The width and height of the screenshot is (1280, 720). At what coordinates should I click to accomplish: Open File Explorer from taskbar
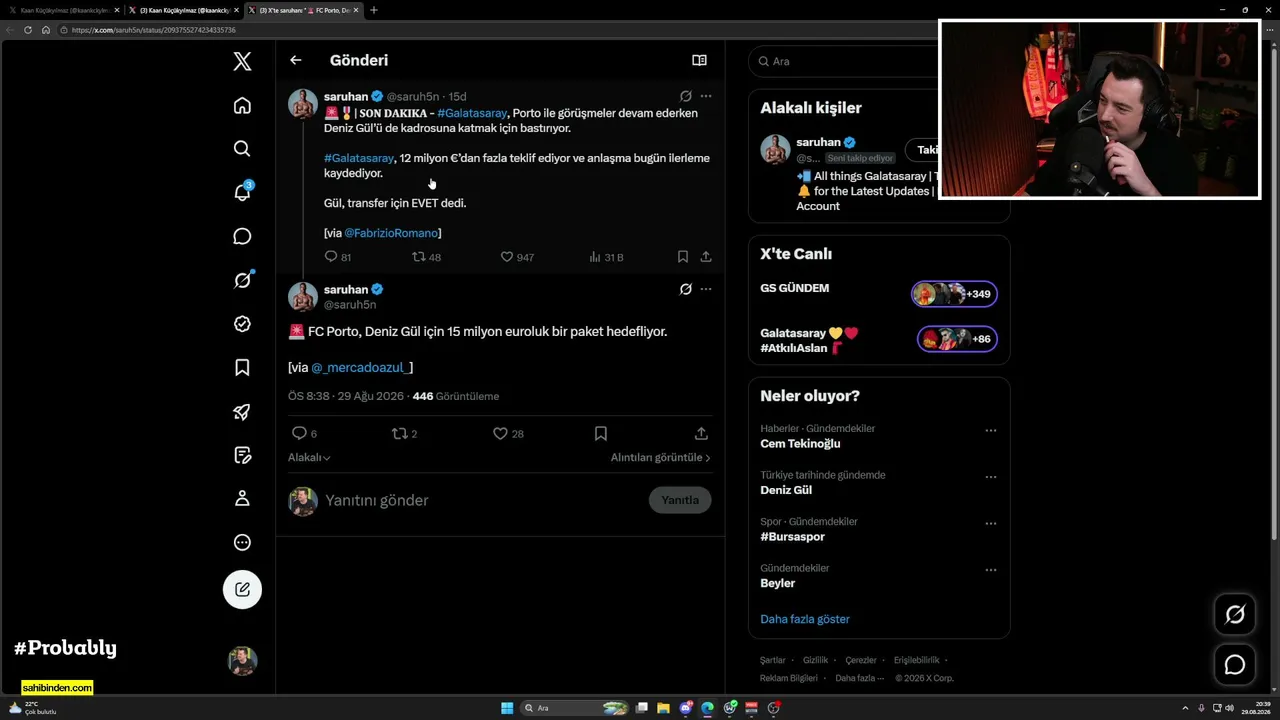663,708
